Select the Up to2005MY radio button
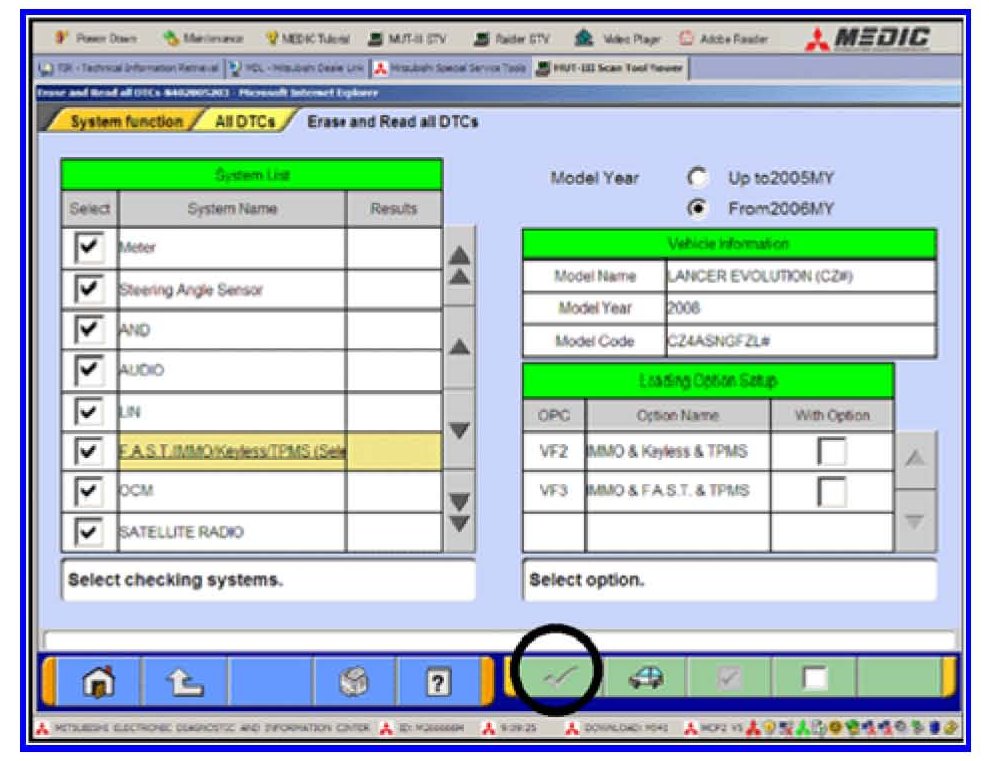 pyautogui.click(x=699, y=178)
